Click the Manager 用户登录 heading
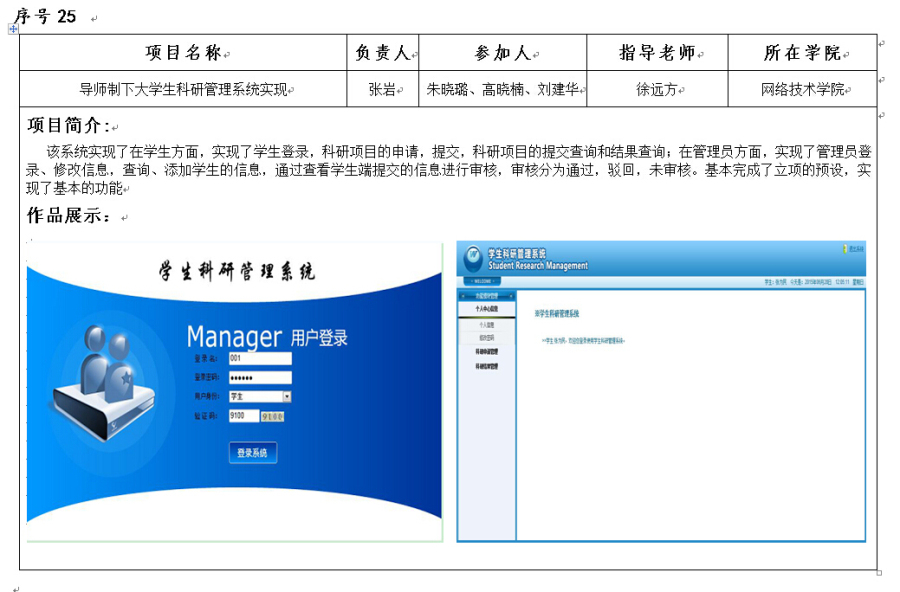Viewport: 900px width, 592px height. 267,336
